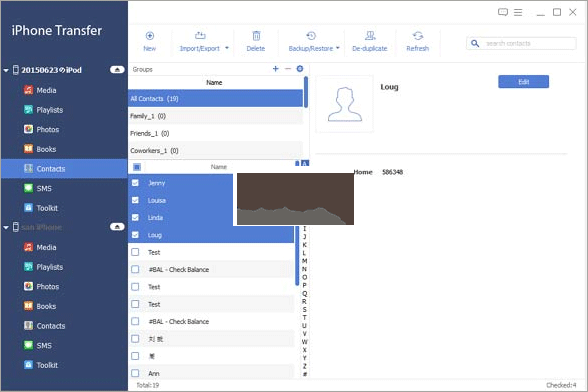Click the De-duplicate contacts icon
Viewport: 588px width, 392px height.
click(x=370, y=36)
